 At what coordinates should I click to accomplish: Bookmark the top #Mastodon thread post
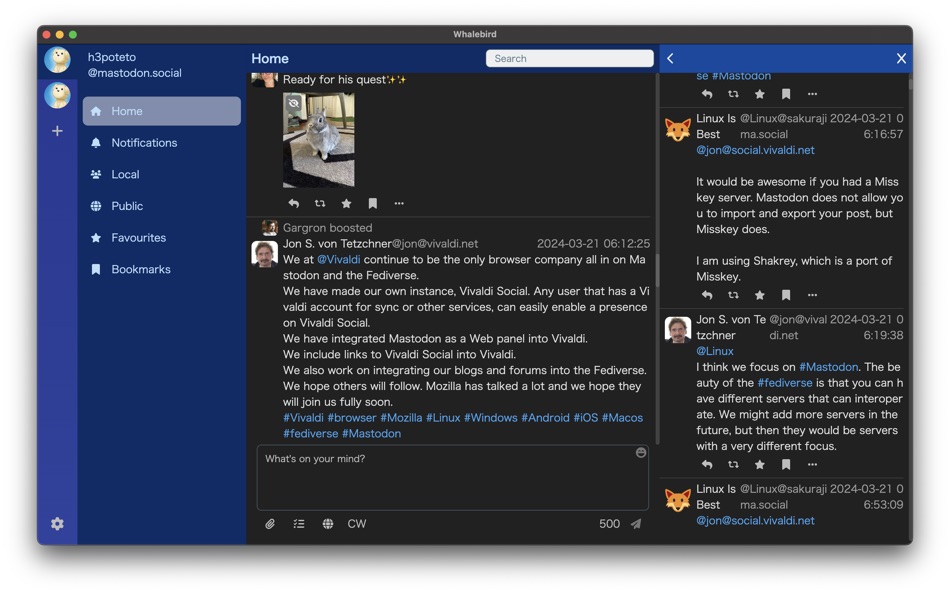point(786,94)
